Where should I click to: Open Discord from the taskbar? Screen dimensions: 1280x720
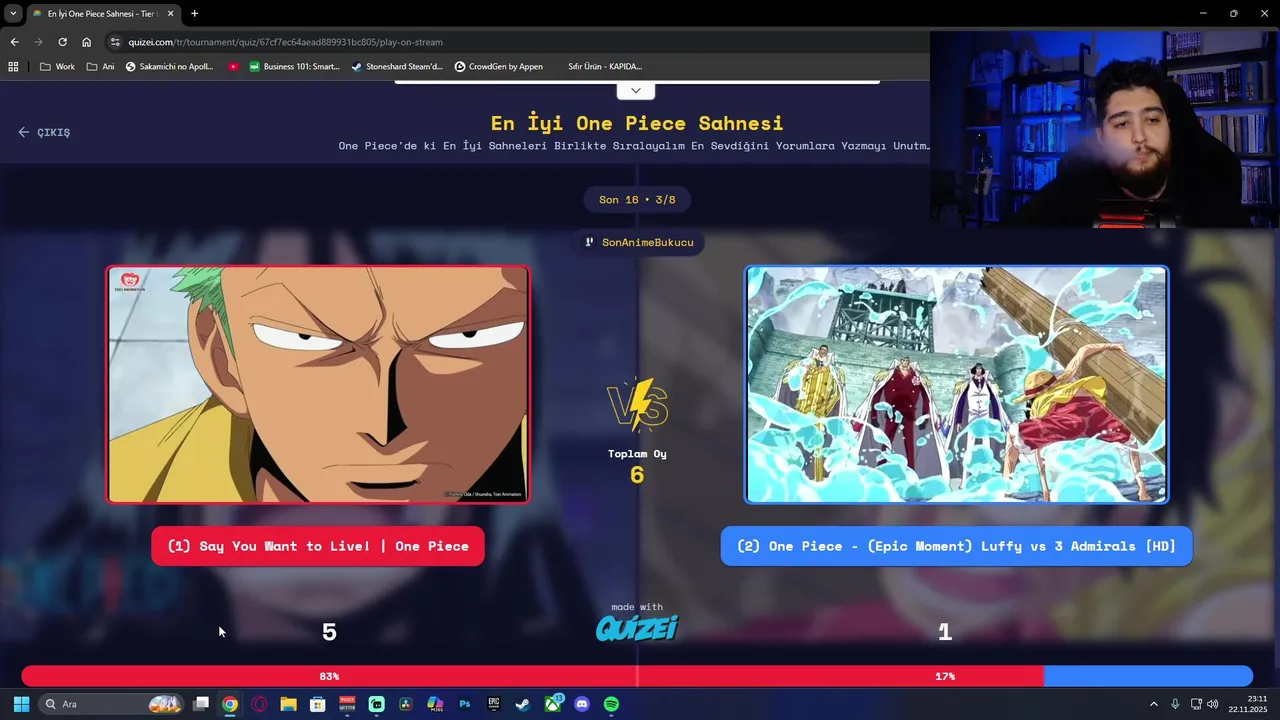582,704
